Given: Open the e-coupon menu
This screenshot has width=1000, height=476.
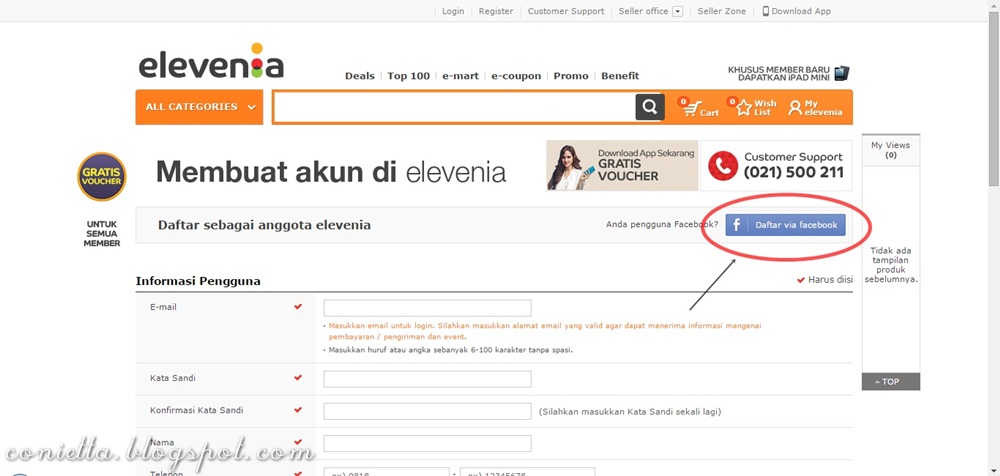Looking at the screenshot, I should [x=516, y=76].
